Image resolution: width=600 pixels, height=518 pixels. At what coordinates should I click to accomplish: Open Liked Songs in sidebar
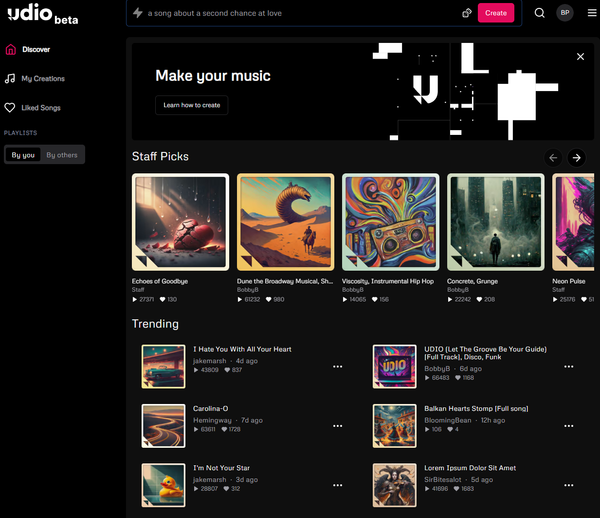(x=41, y=107)
